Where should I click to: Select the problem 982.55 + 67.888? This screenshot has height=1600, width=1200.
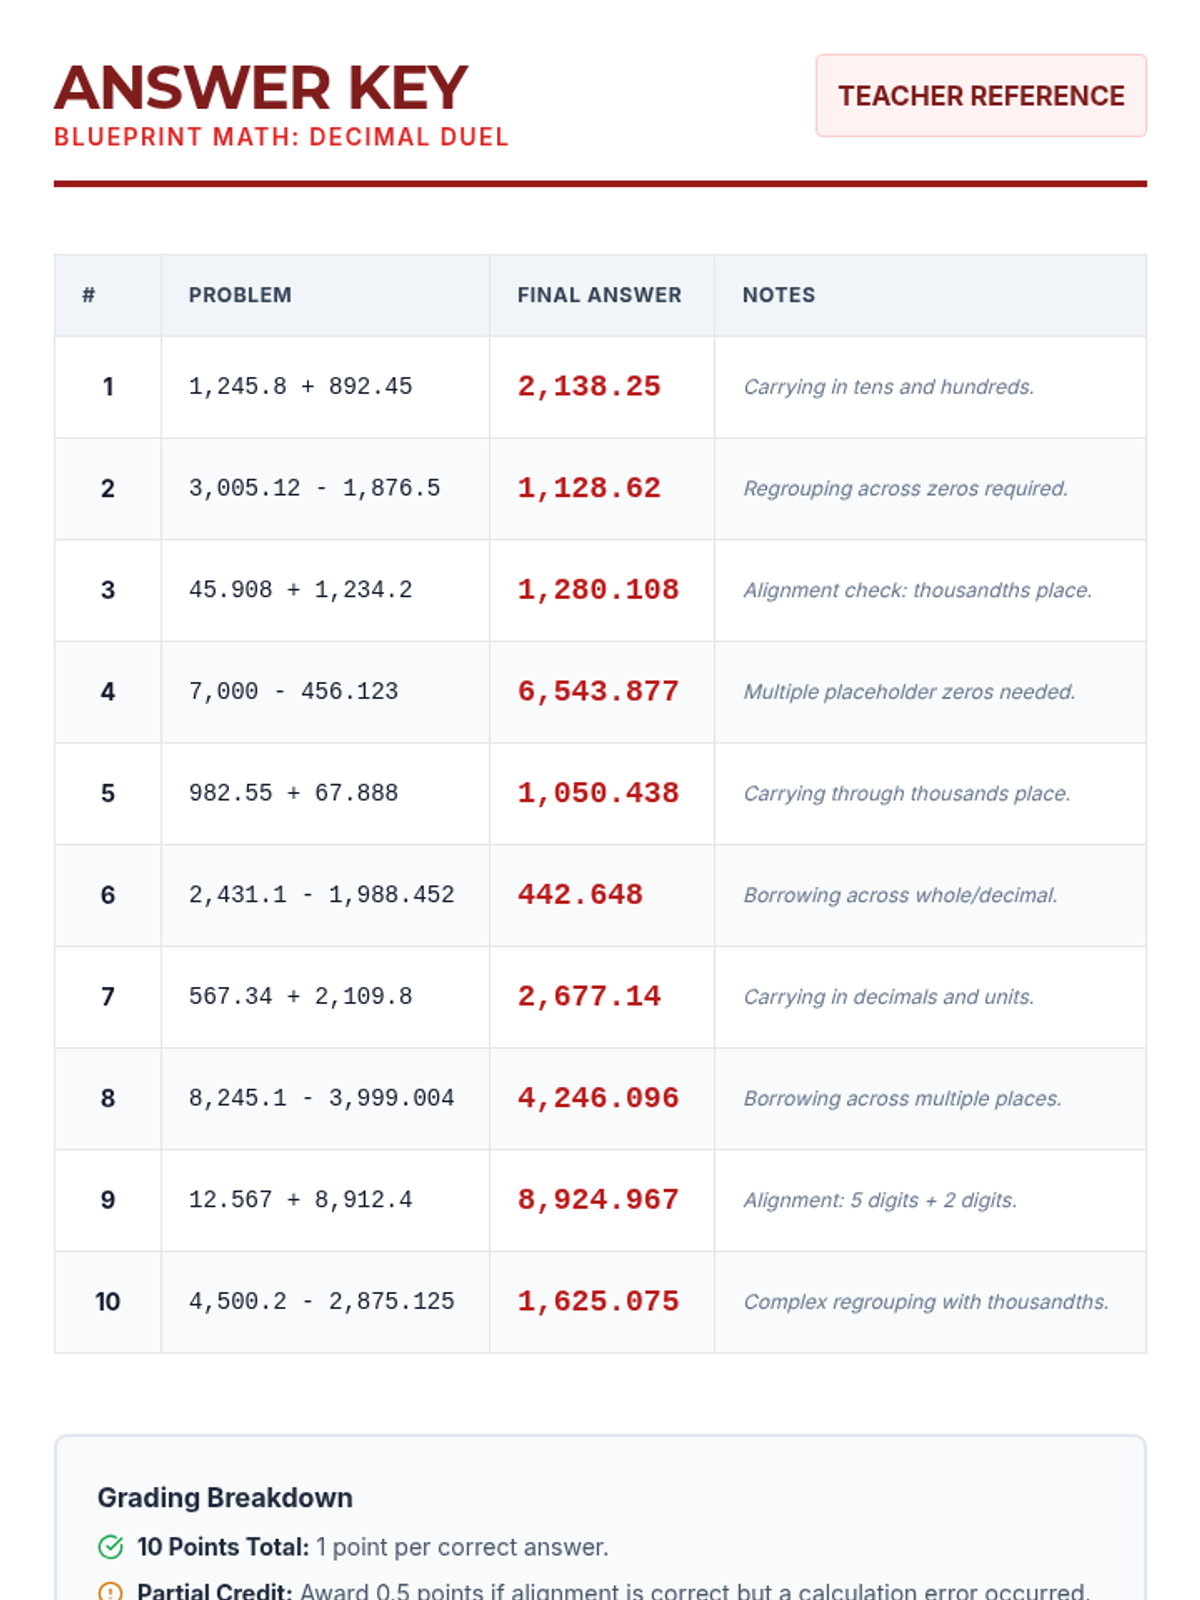point(293,793)
